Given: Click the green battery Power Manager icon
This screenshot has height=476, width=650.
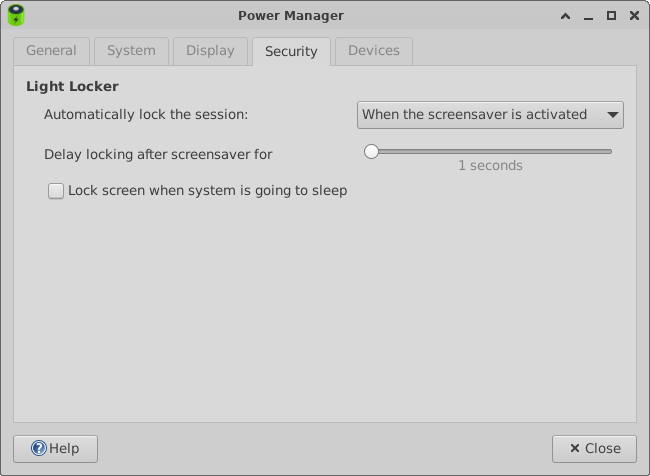Looking at the screenshot, I should click(x=16, y=15).
